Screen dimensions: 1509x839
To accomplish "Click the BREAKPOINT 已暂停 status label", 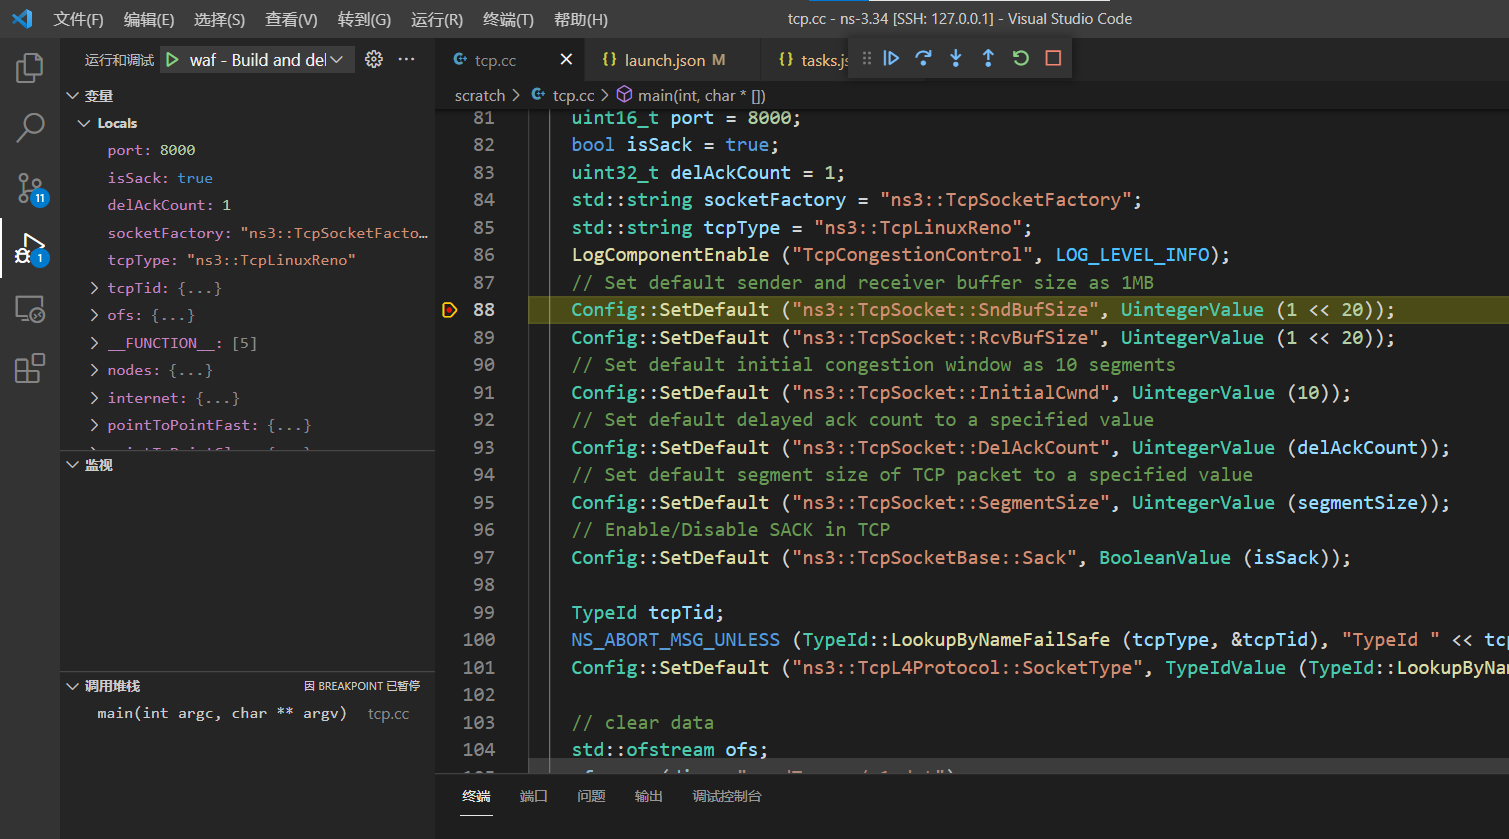I will (x=362, y=686).
